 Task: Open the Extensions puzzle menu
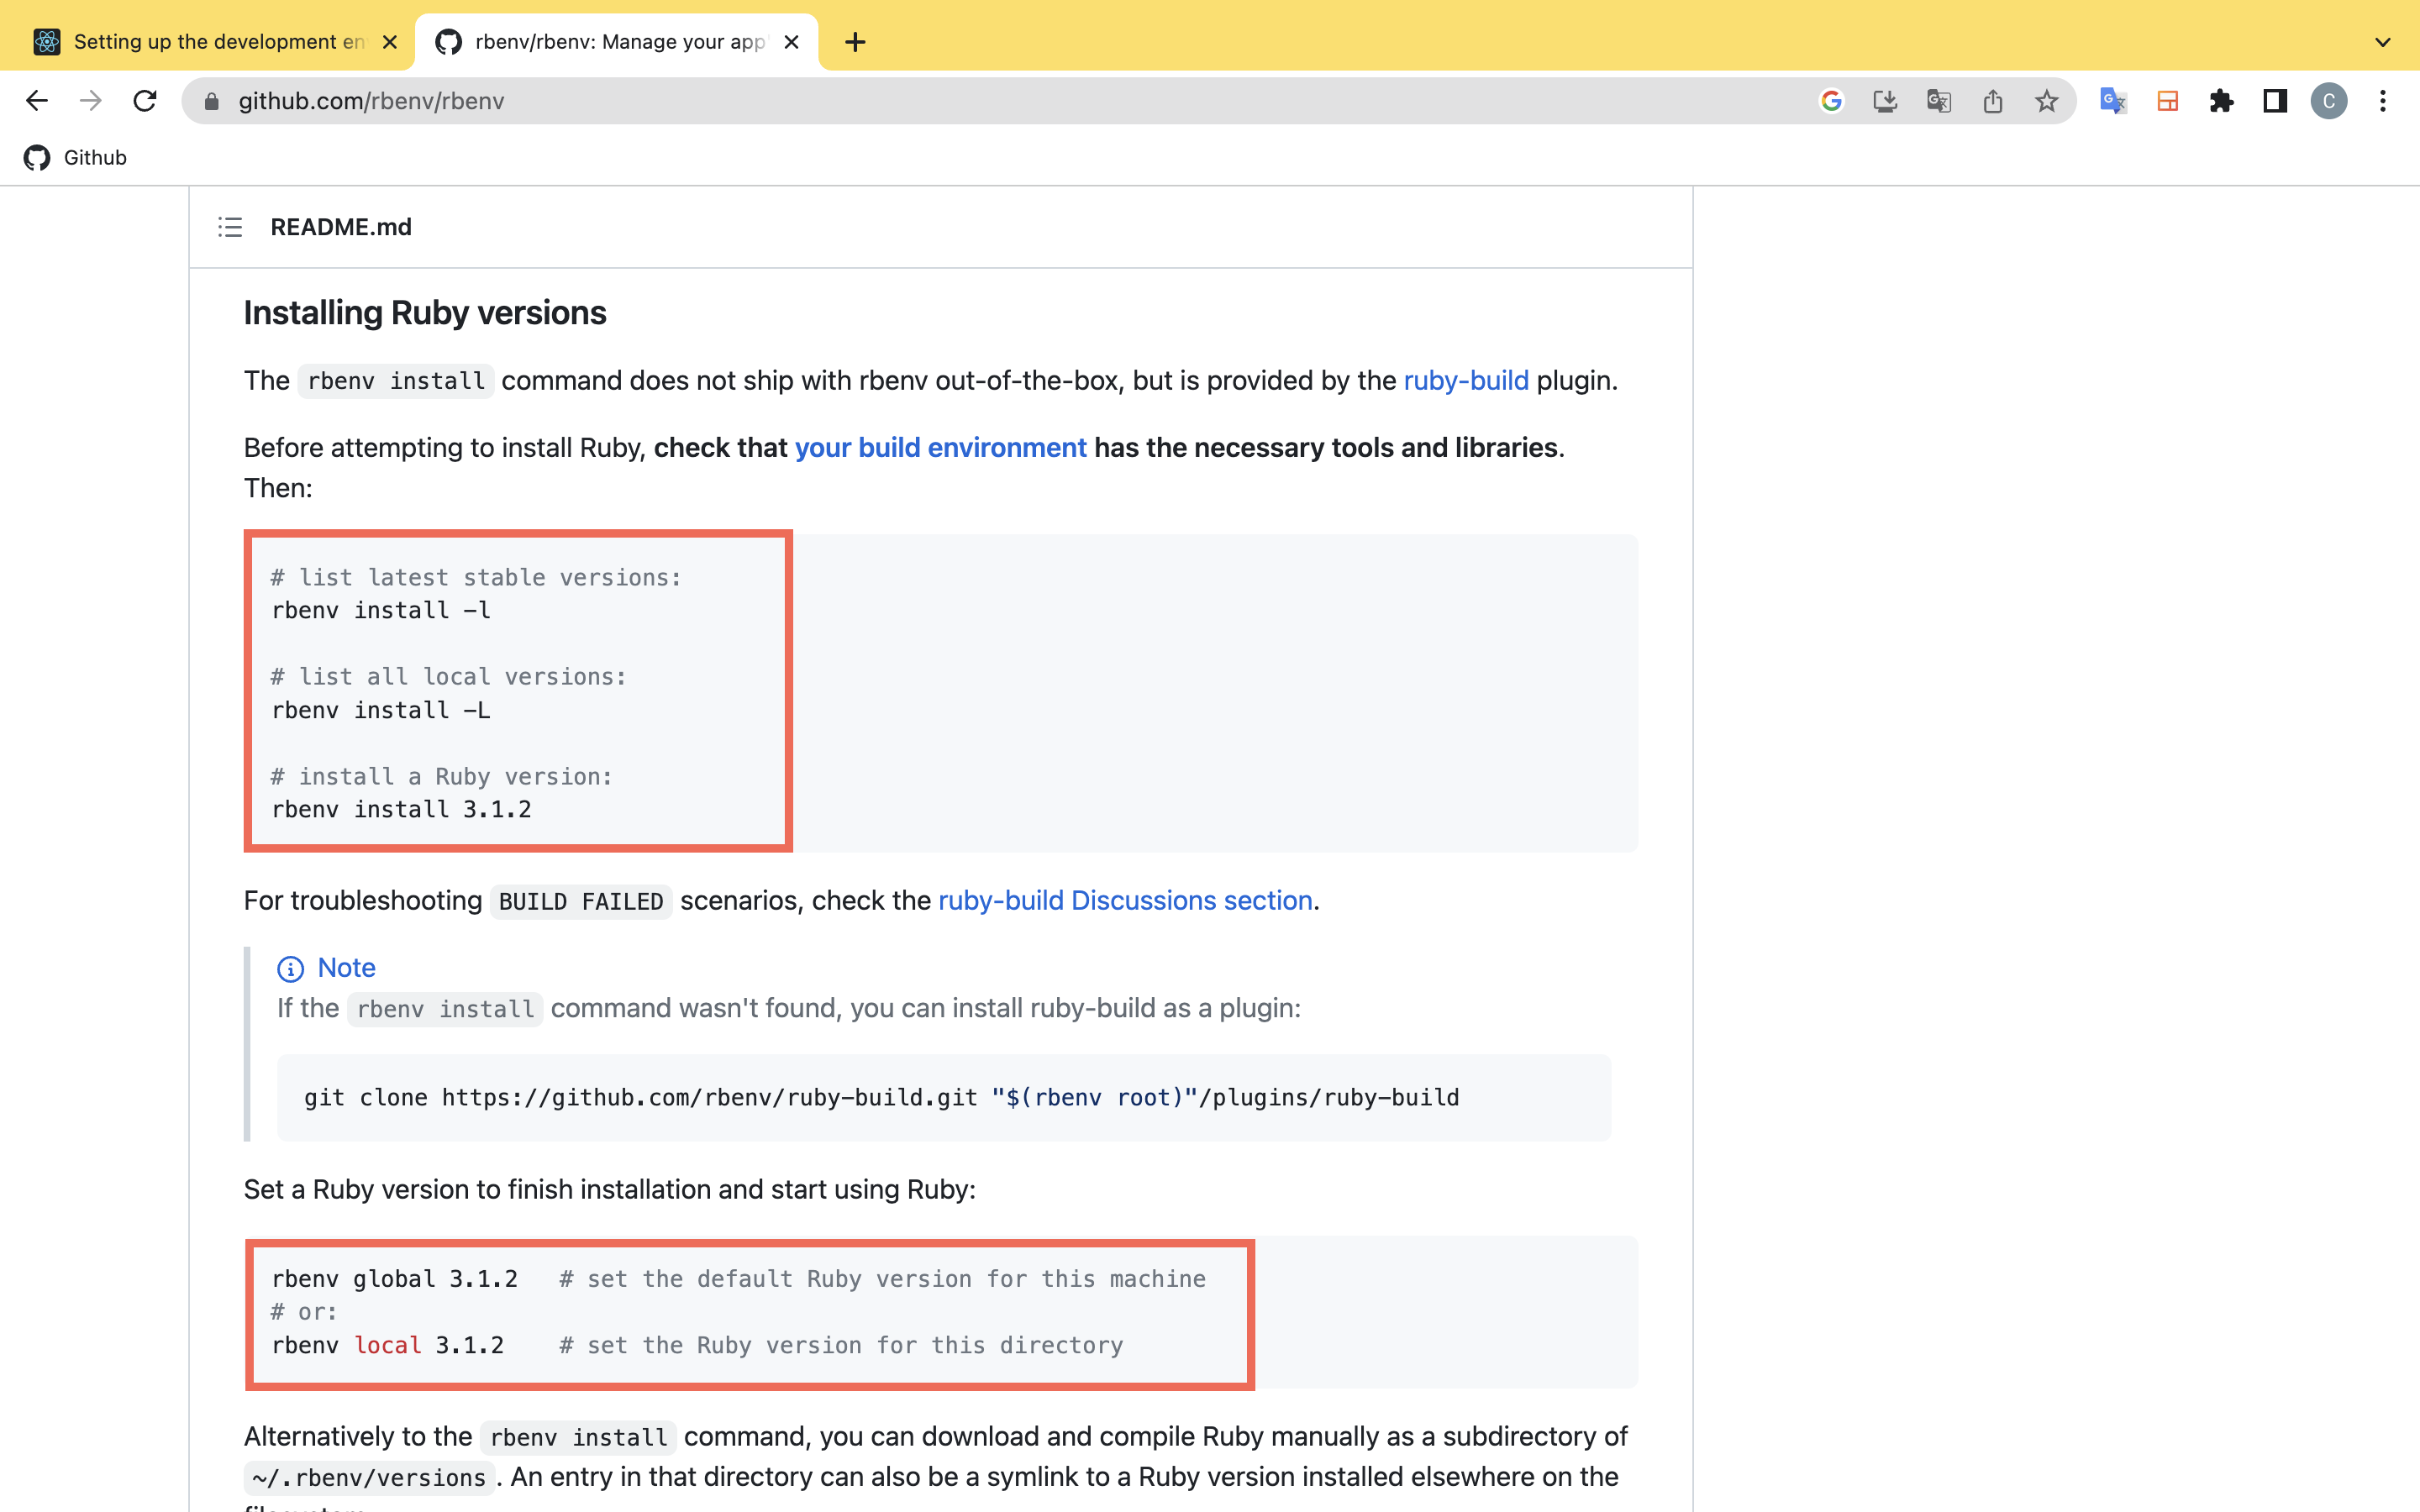pyautogui.click(x=2221, y=101)
